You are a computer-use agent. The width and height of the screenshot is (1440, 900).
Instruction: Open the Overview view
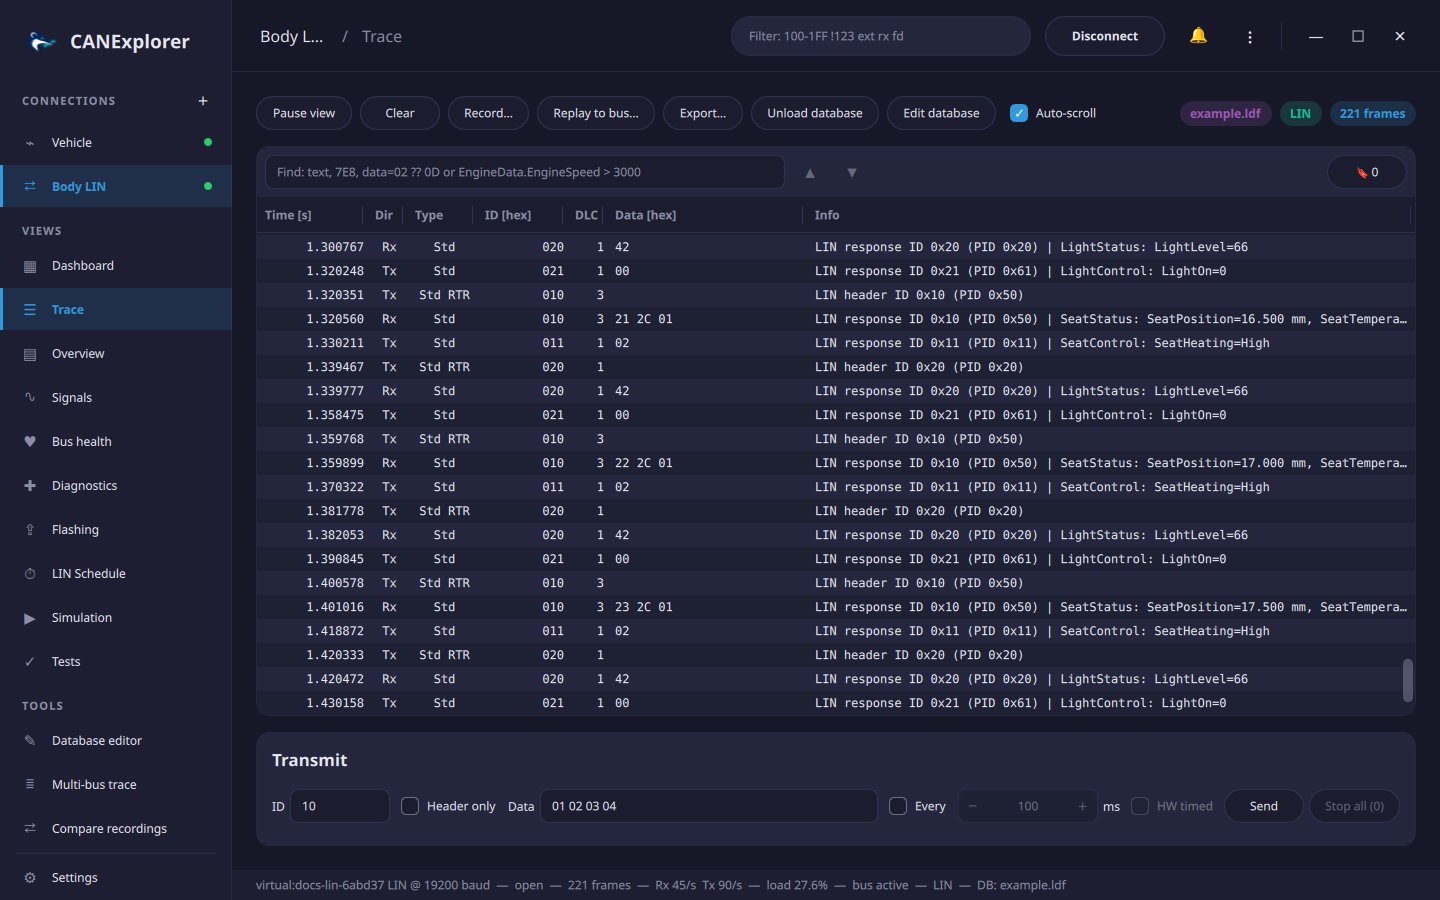coord(116,354)
